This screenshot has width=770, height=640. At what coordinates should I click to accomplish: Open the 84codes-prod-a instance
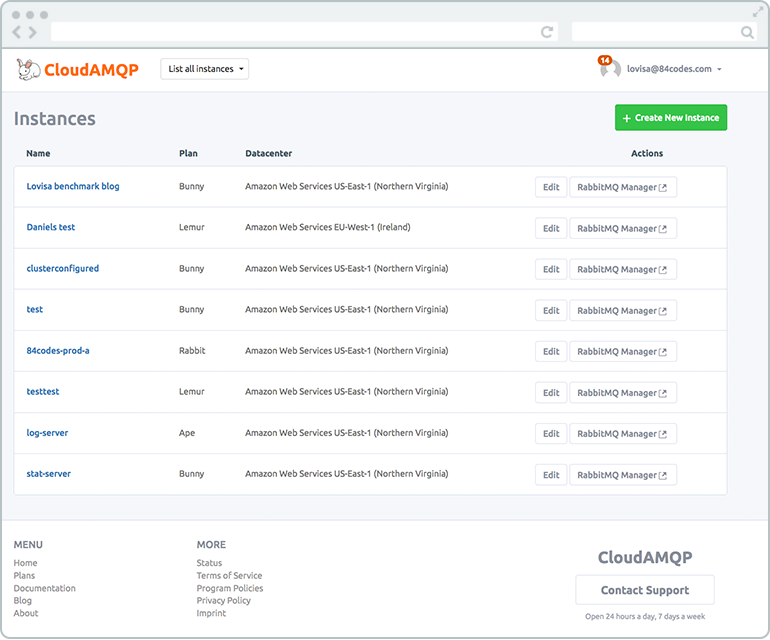coord(58,351)
